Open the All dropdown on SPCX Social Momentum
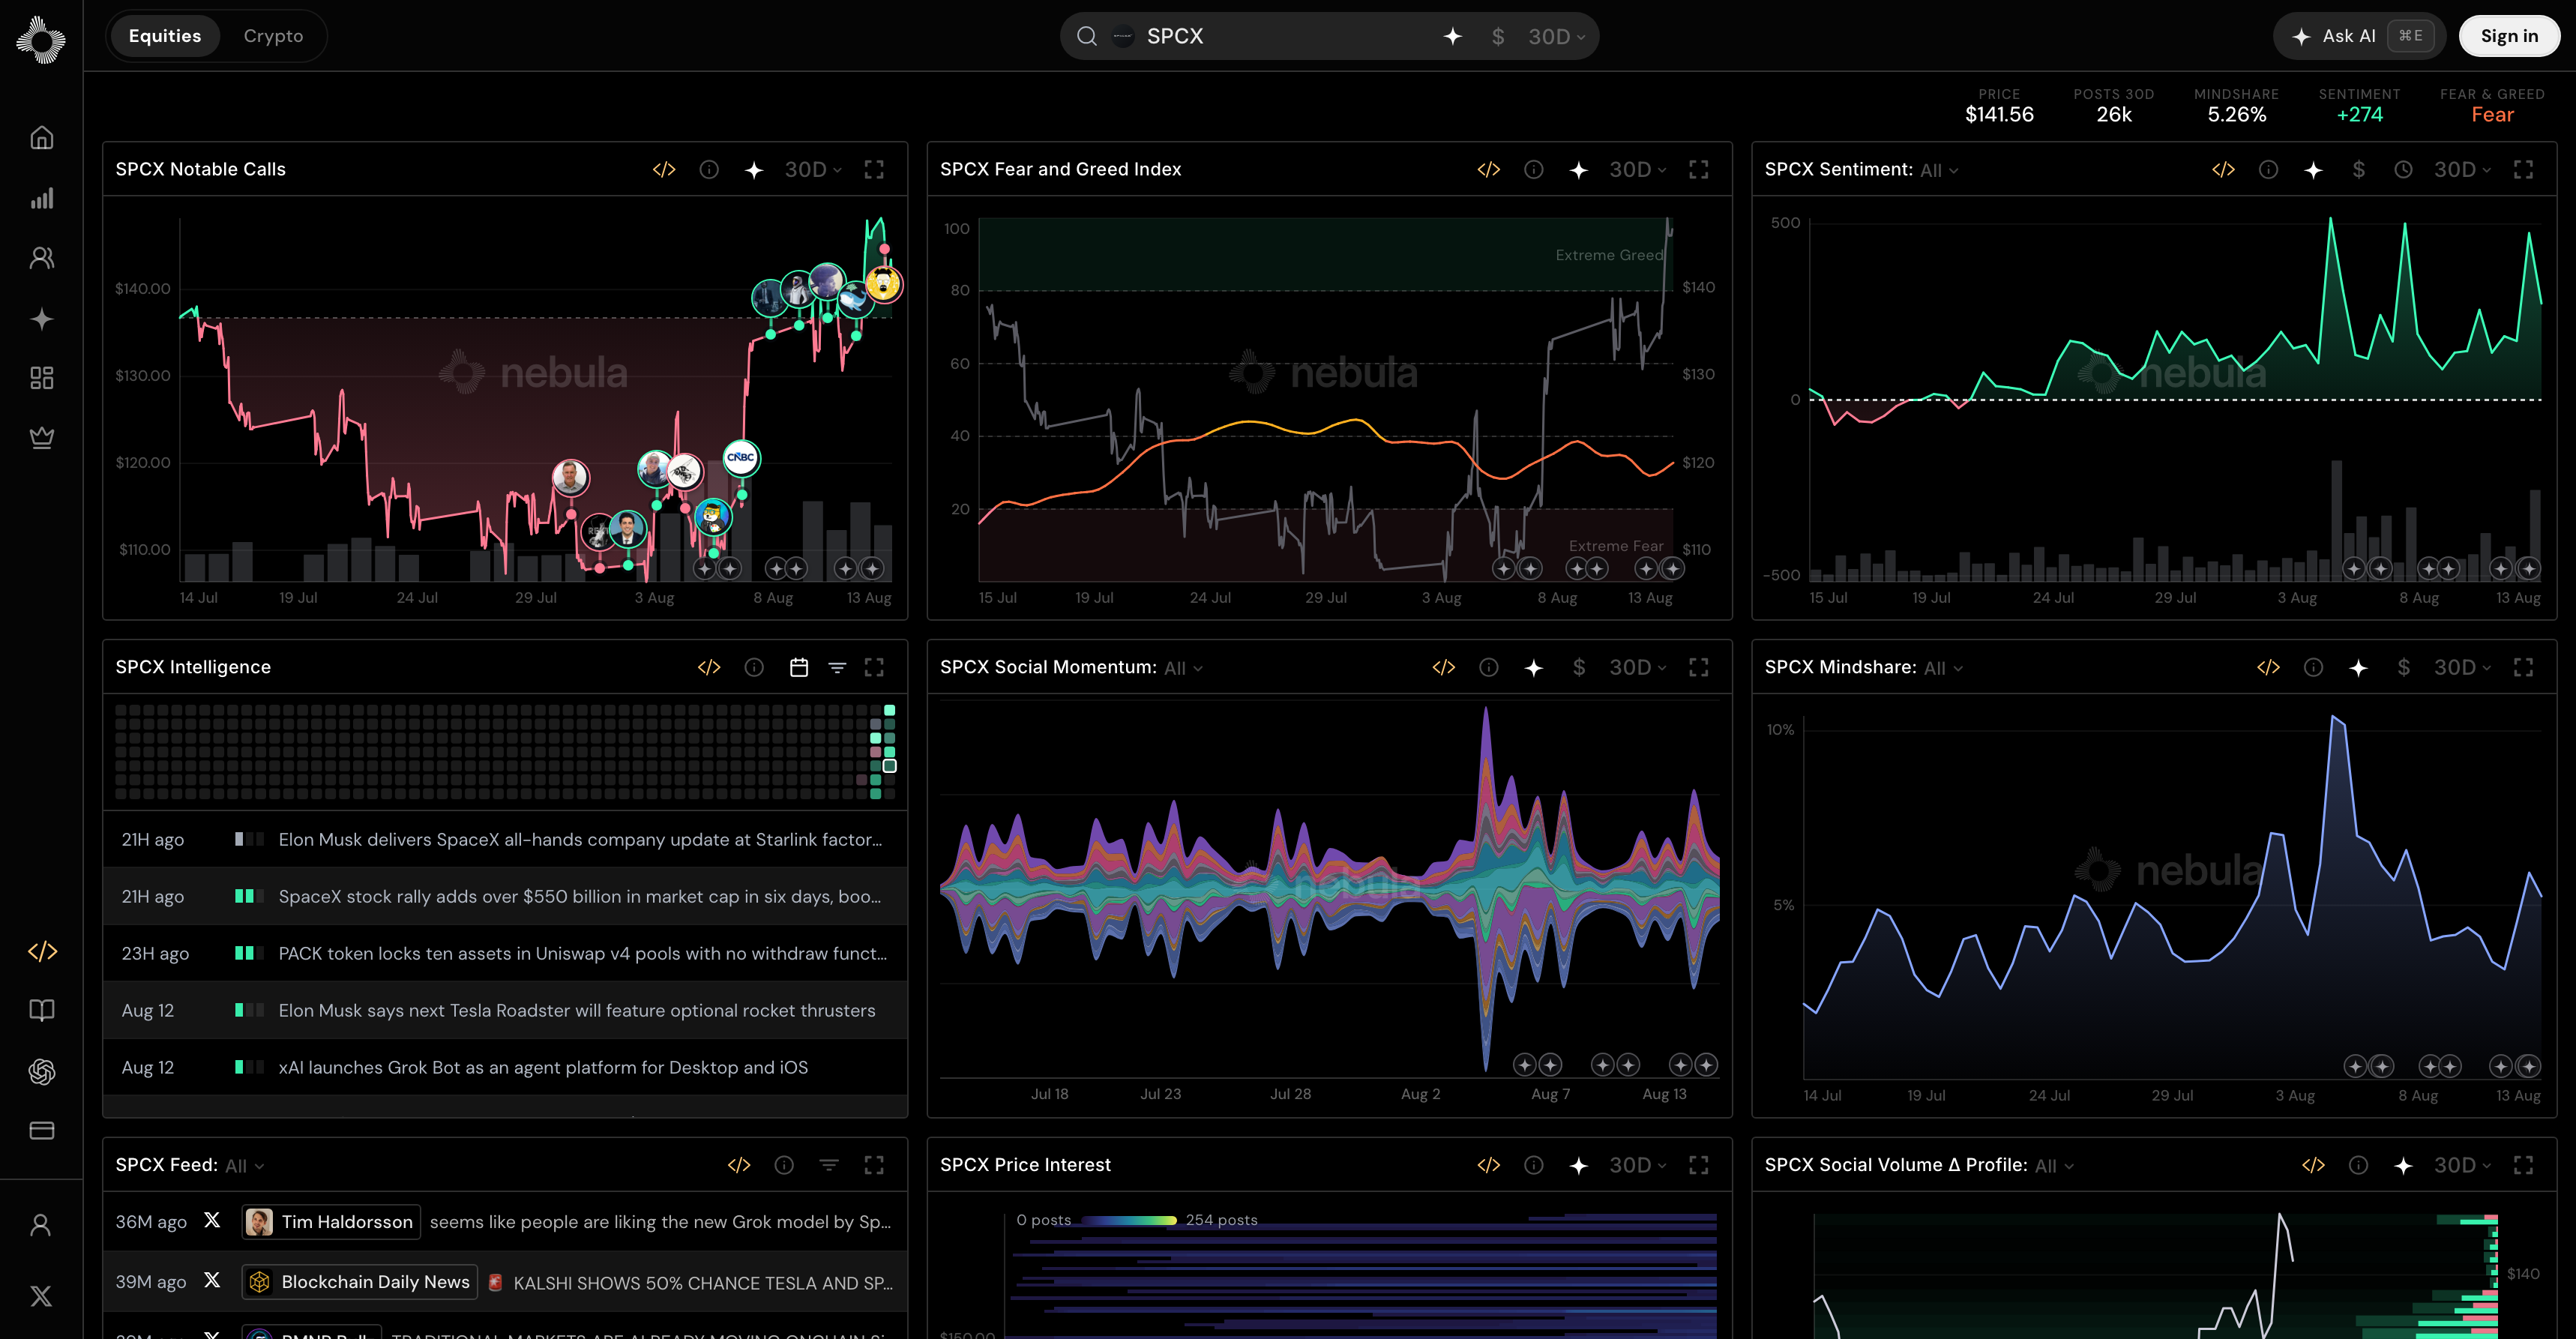2576x1339 pixels. 1184,668
